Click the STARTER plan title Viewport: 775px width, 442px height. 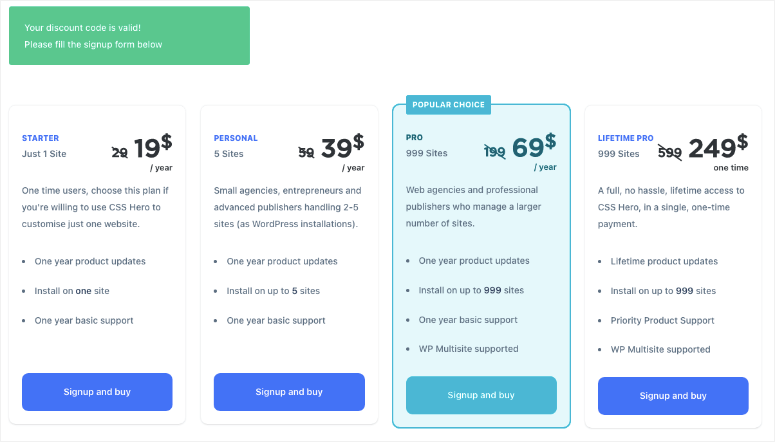click(41, 138)
